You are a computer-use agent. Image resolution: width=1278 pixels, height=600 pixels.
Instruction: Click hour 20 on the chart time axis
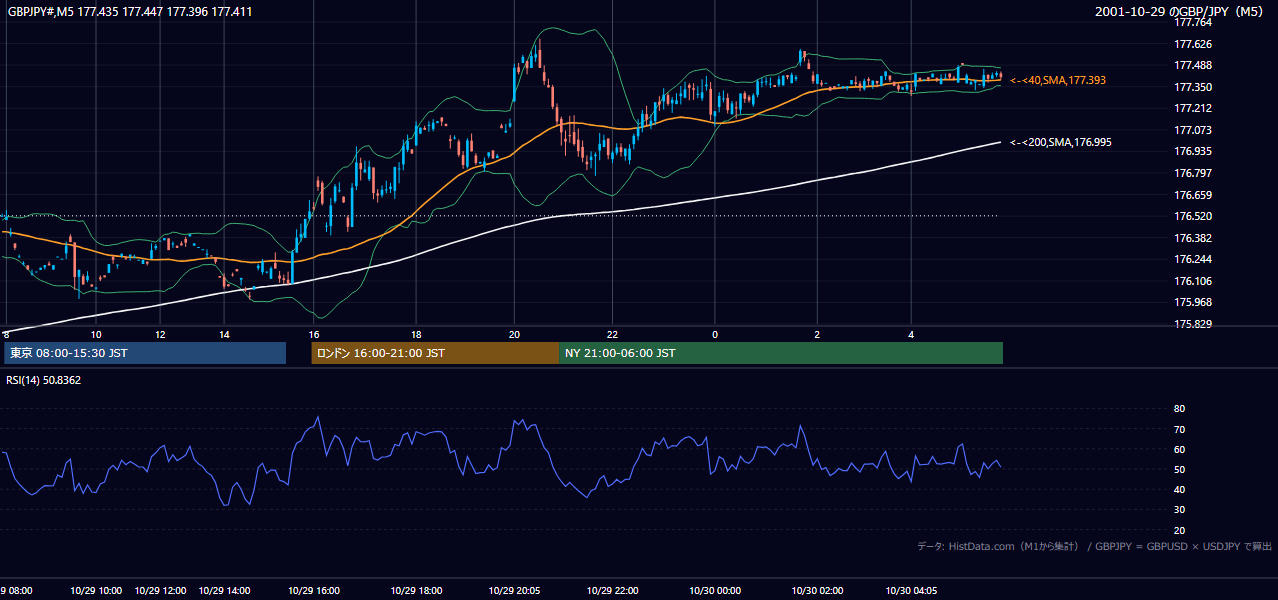tap(514, 334)
